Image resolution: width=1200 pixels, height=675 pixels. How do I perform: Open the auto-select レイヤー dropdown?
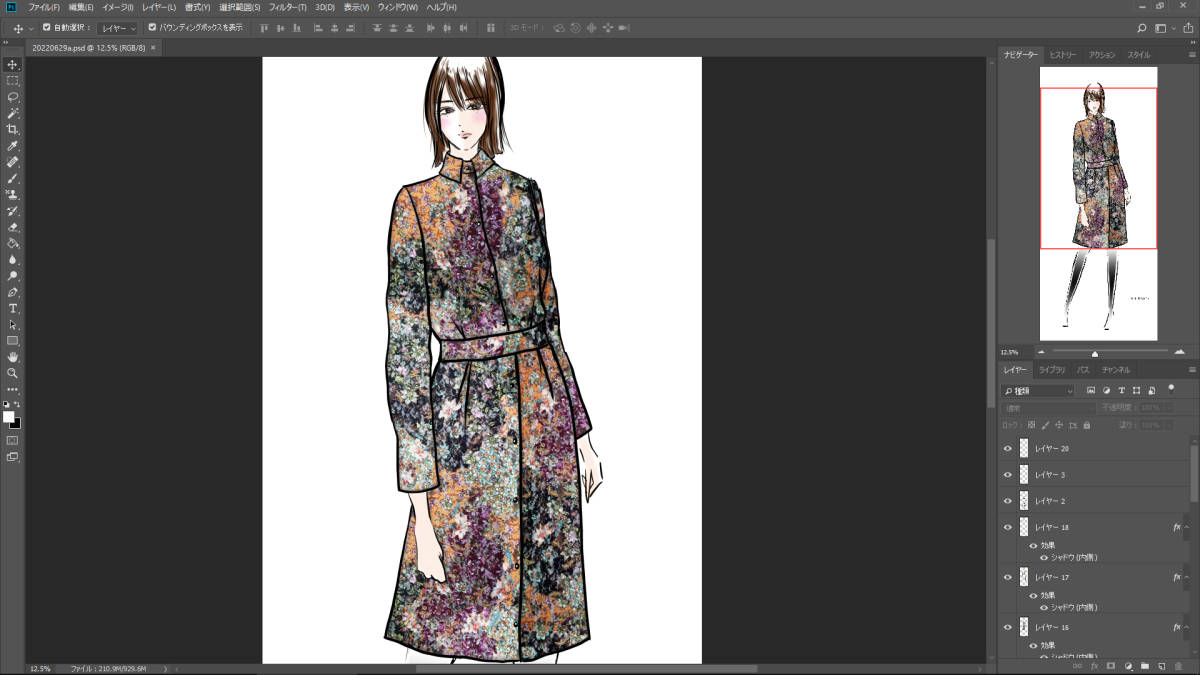(x=117, y=28)
